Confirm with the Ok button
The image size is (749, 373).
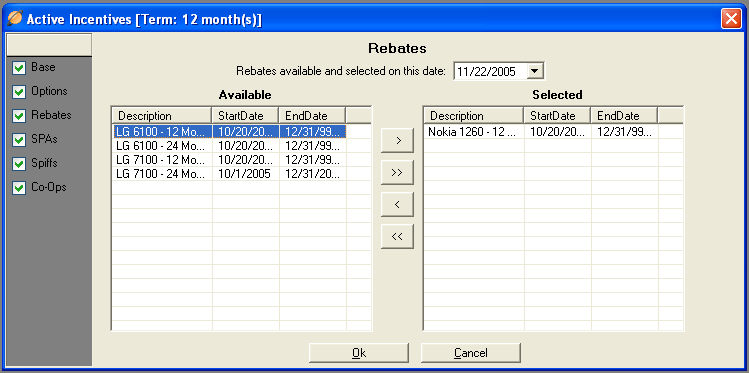[359, 353]
